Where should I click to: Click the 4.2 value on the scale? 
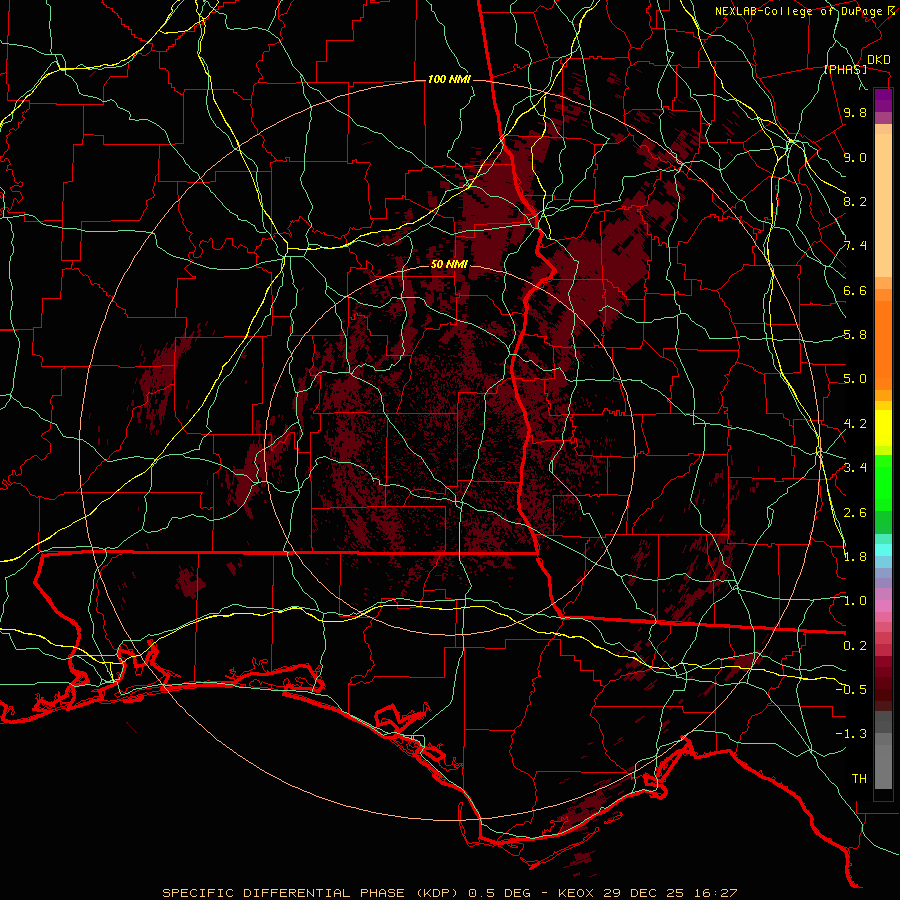[855, 424]
